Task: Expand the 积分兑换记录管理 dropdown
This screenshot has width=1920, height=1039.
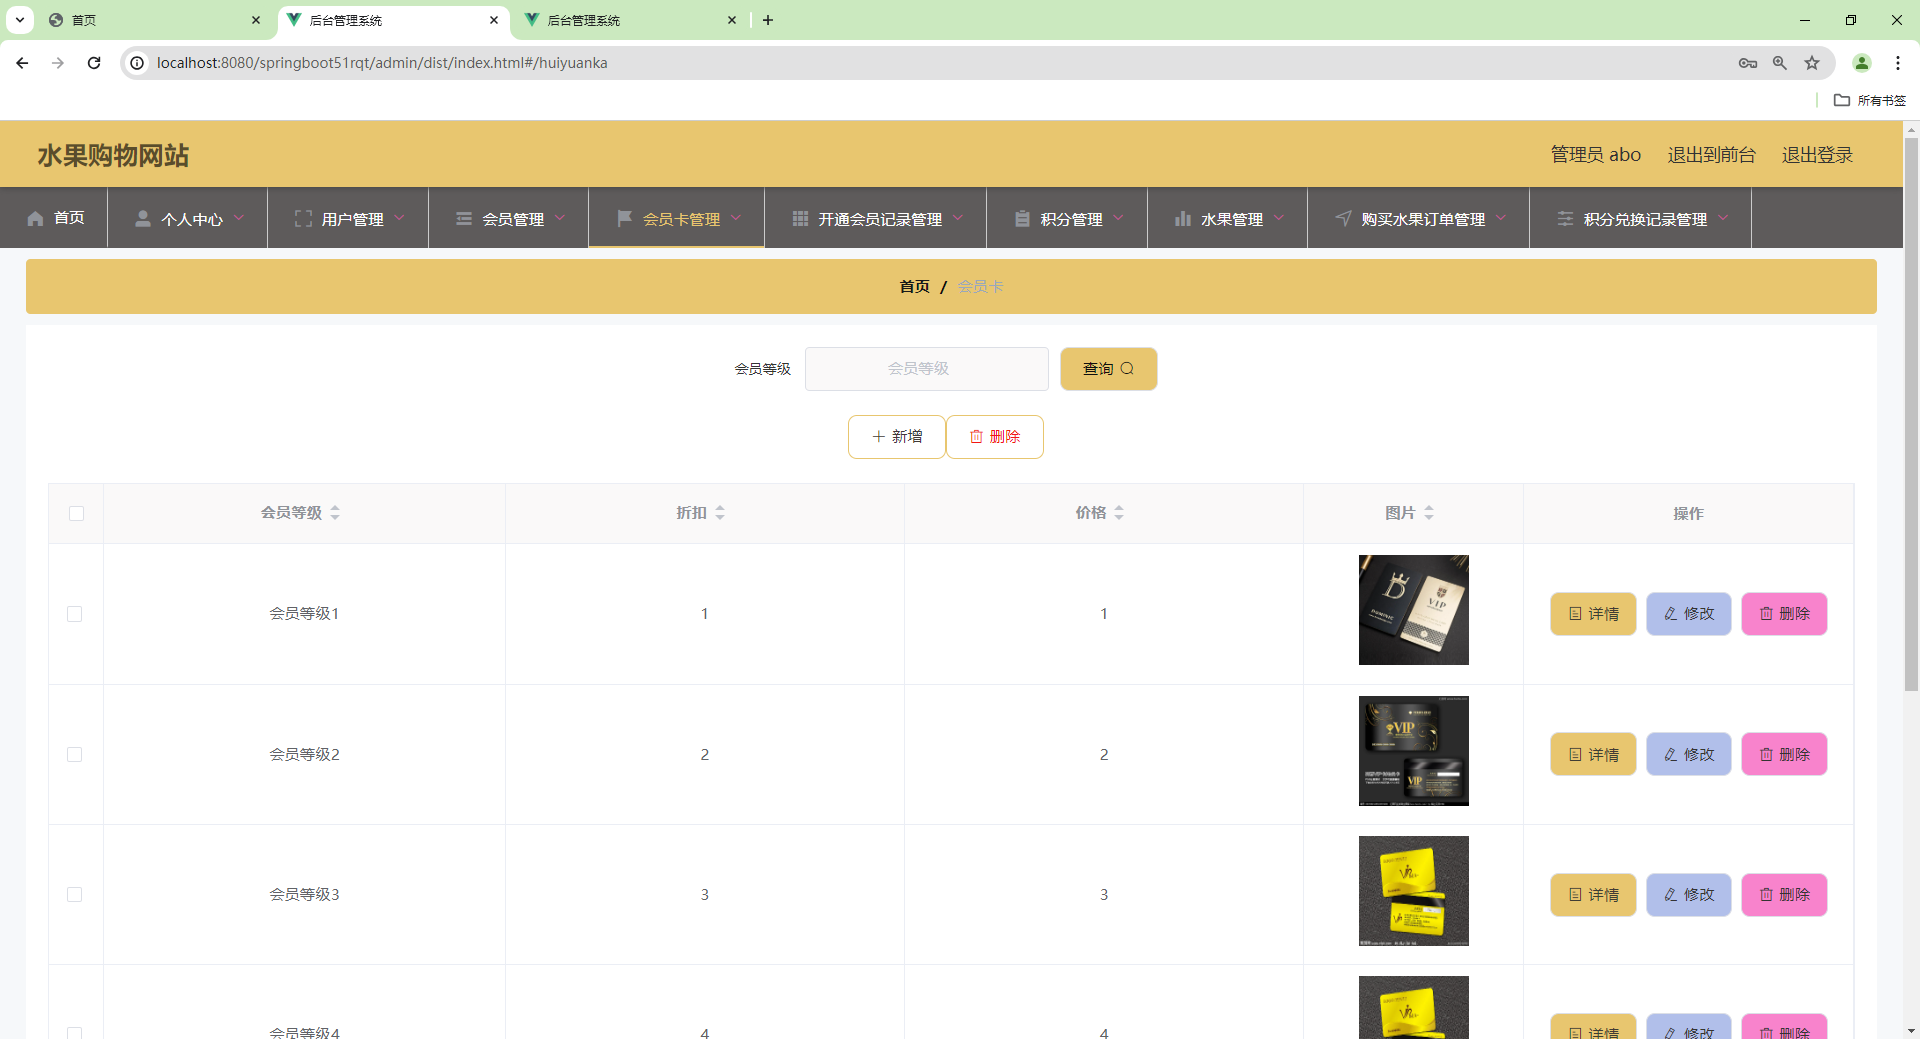Action: coord(1725,218)
